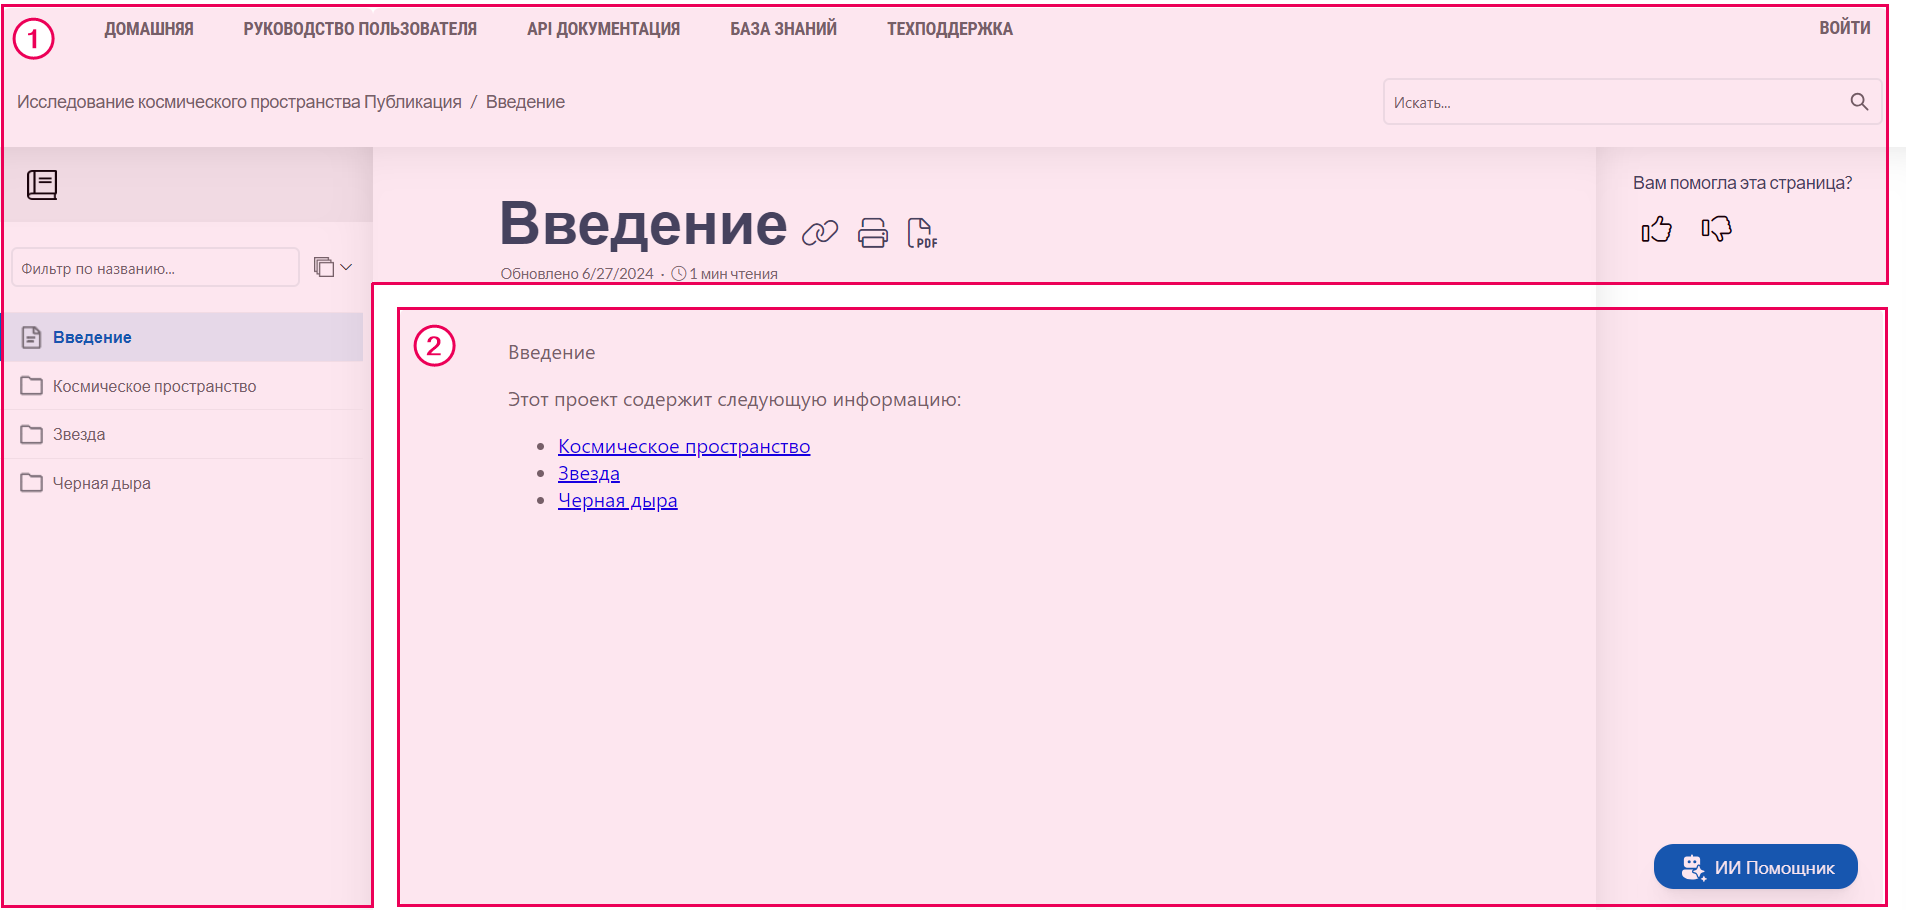Select Введение in the sidebar tree

click(91, 337)
